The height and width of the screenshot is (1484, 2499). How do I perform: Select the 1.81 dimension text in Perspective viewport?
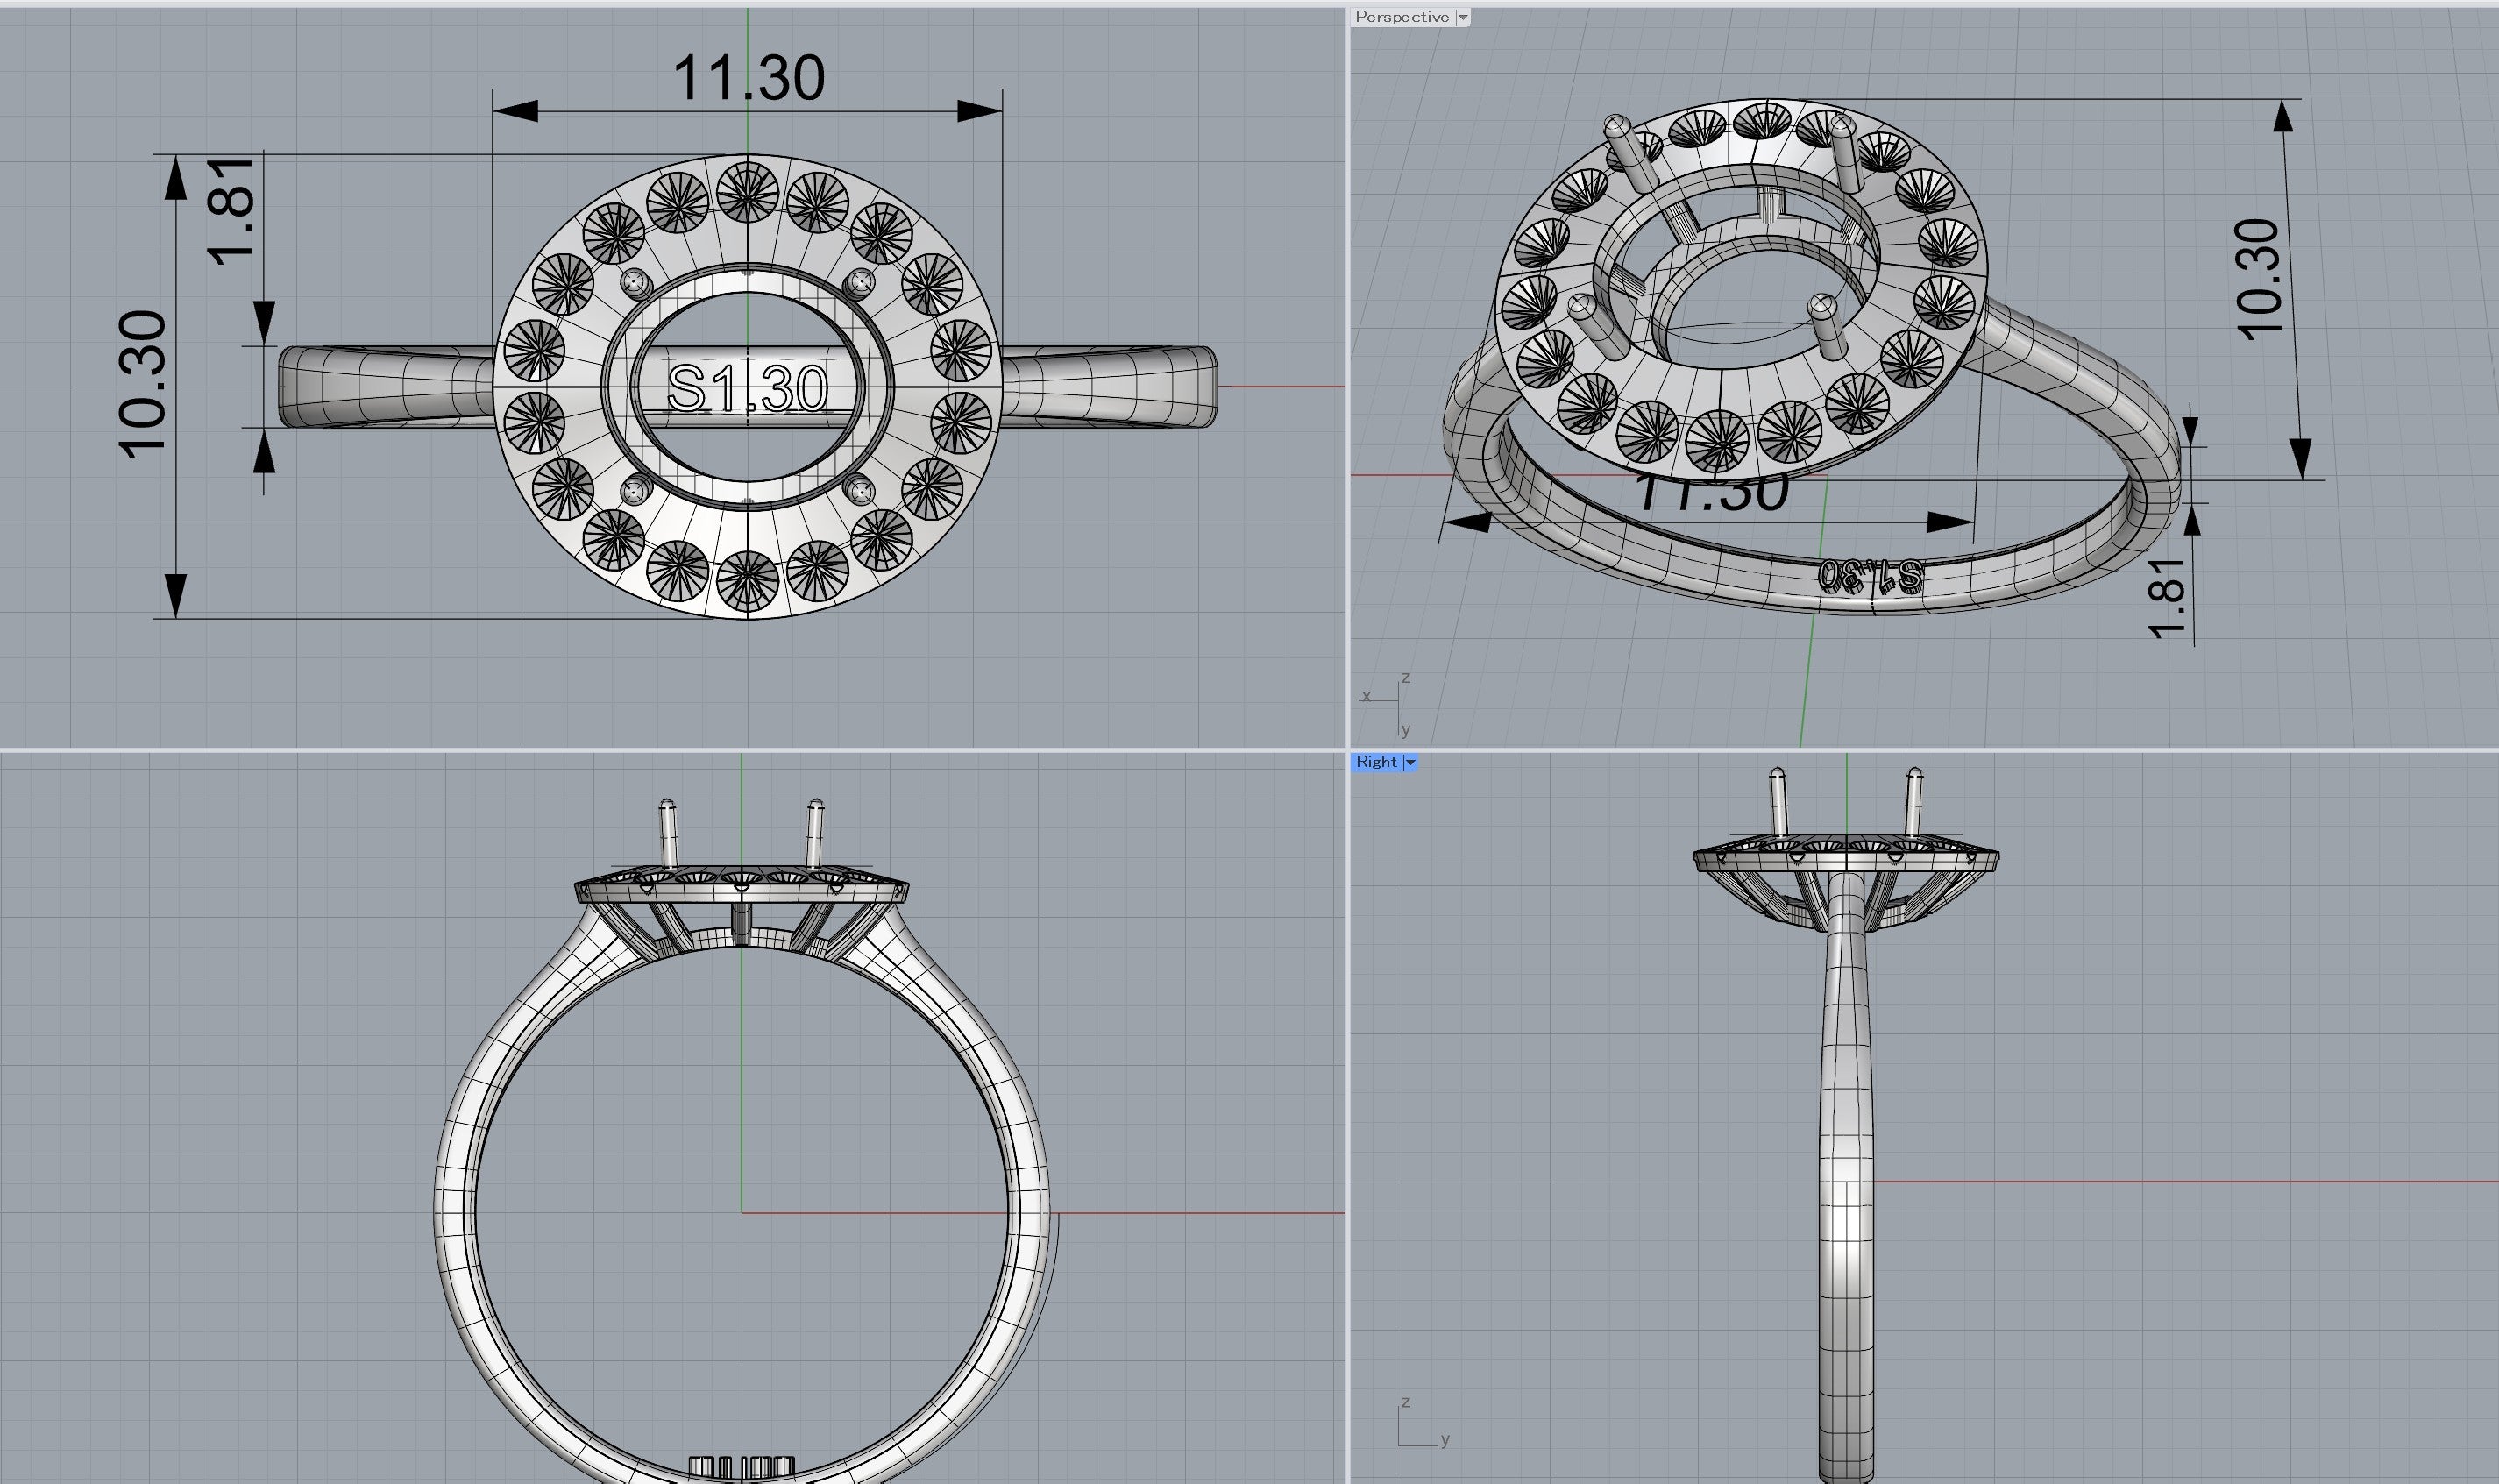pos(2167,597)
